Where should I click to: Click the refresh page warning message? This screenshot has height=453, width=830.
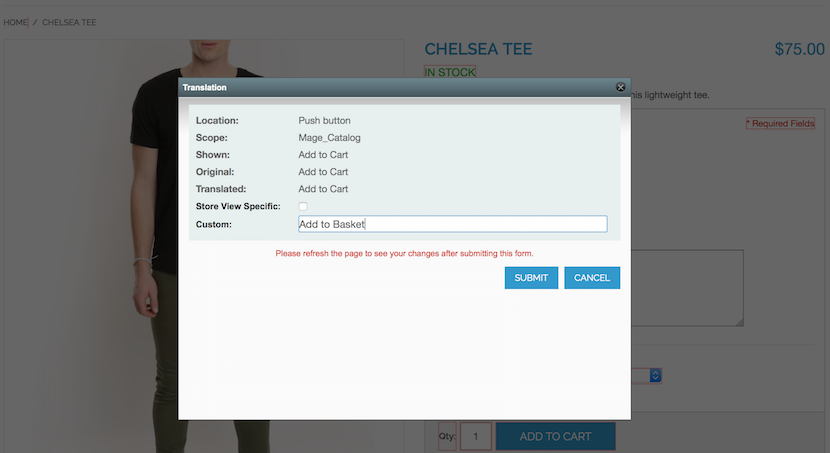pyautogui.click(x=404, y=253)
